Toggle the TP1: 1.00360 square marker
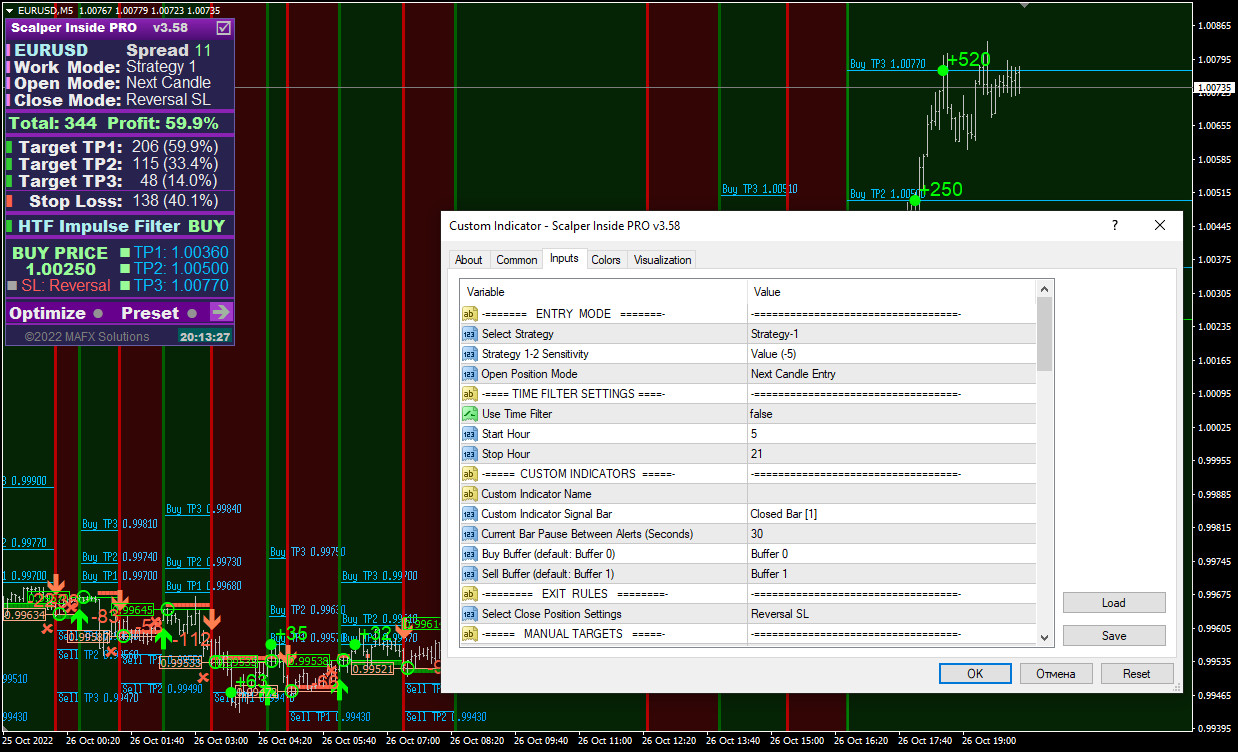The height and width of the screenshot is (752, 1238). click(125, 253)
